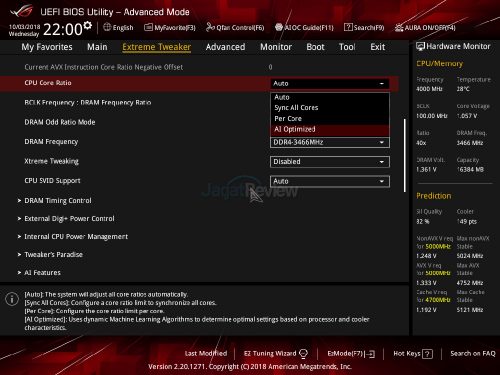Open the Search(F9) question mark icon
This screenshot has width=500, height=375.
click(x=348, y=27)
